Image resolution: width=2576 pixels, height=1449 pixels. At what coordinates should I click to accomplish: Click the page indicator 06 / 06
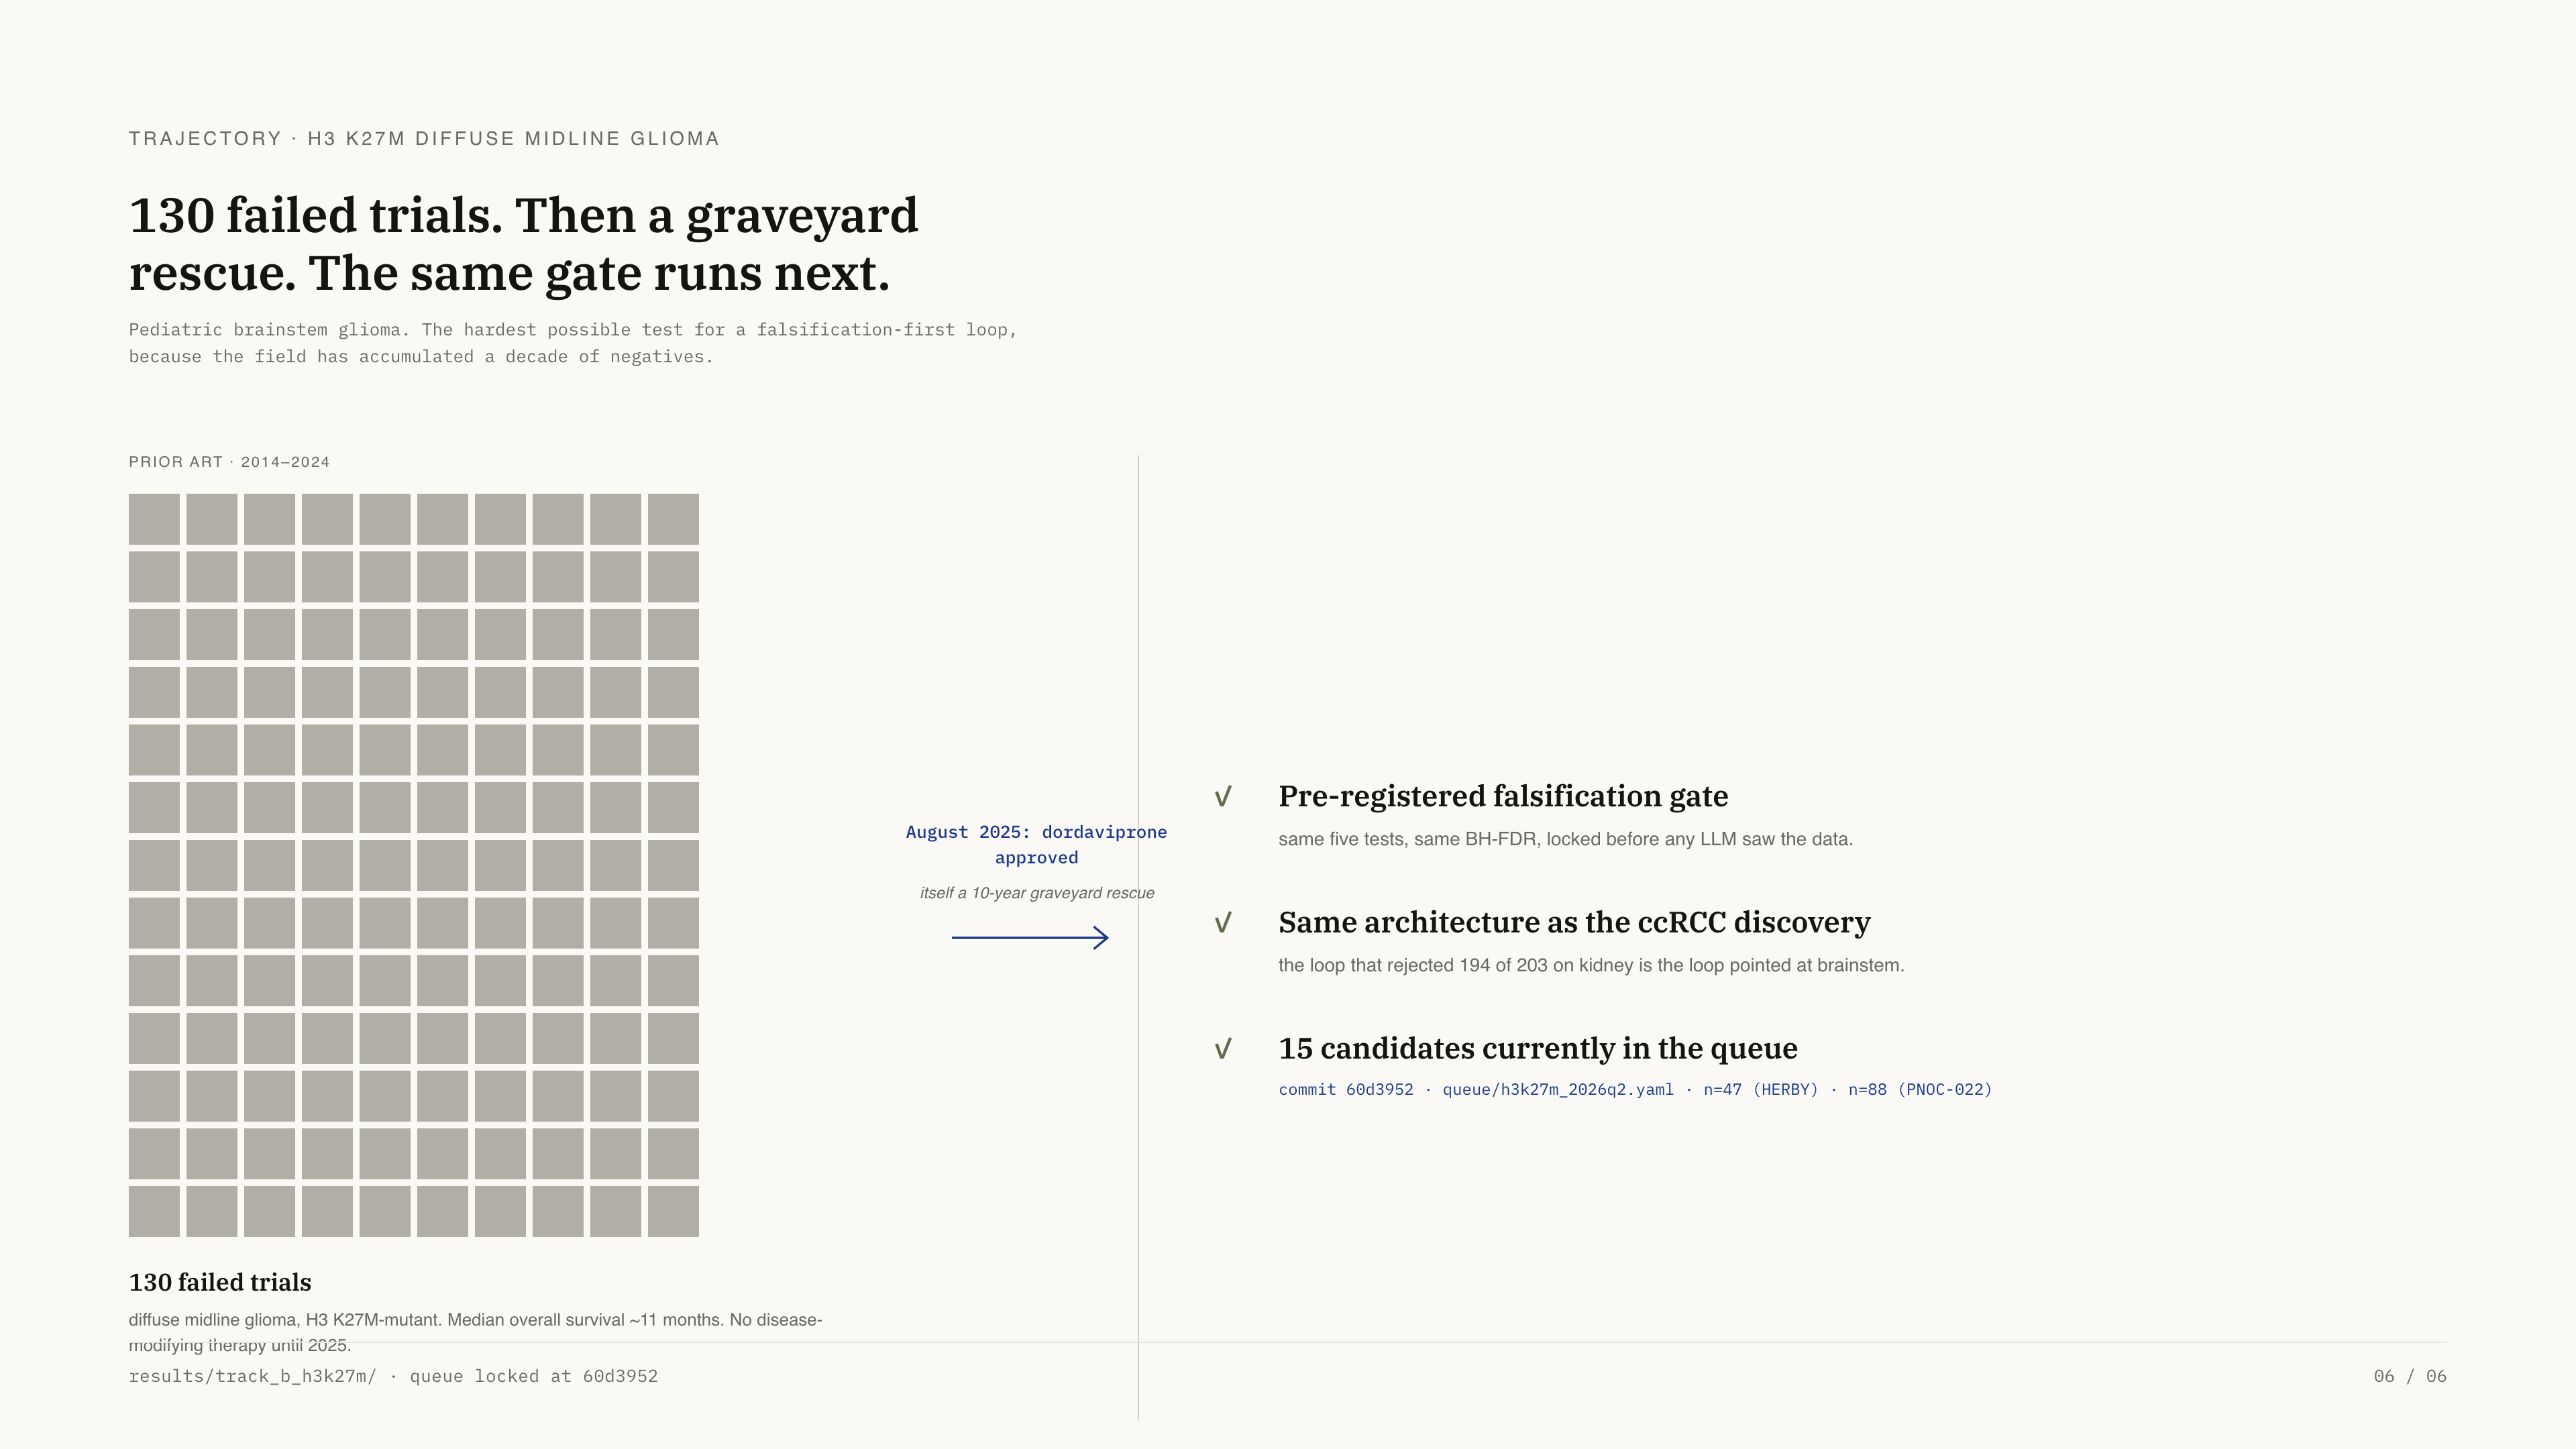click(2410, 1376)
